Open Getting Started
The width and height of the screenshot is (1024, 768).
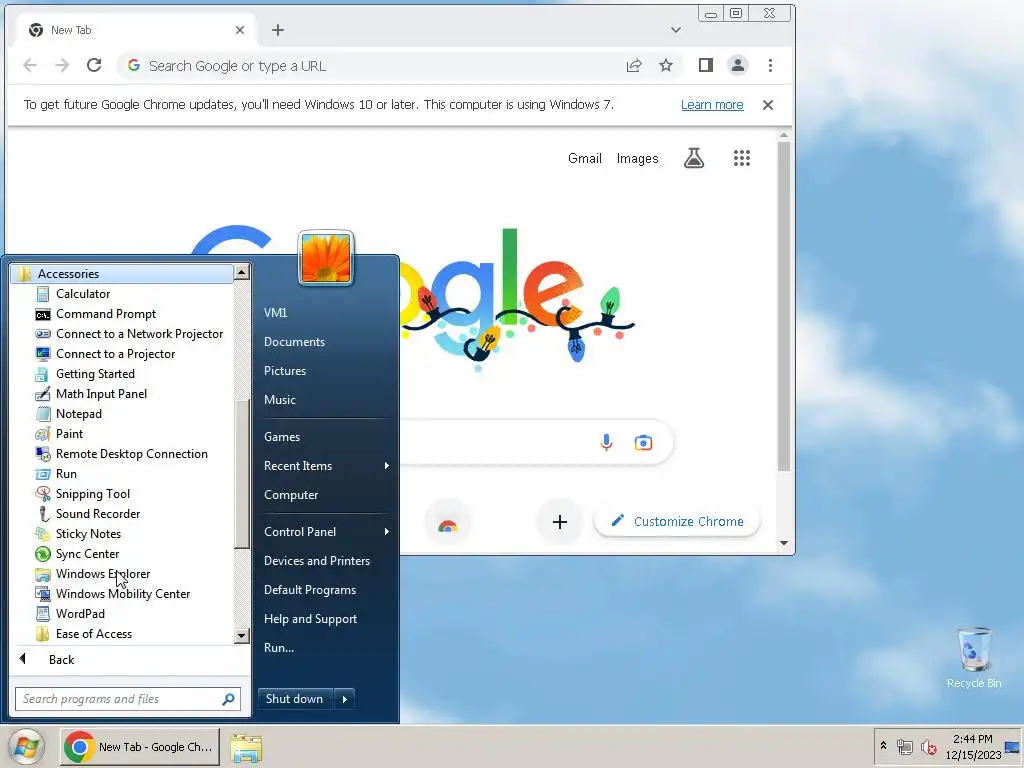(x=95, y=374)
